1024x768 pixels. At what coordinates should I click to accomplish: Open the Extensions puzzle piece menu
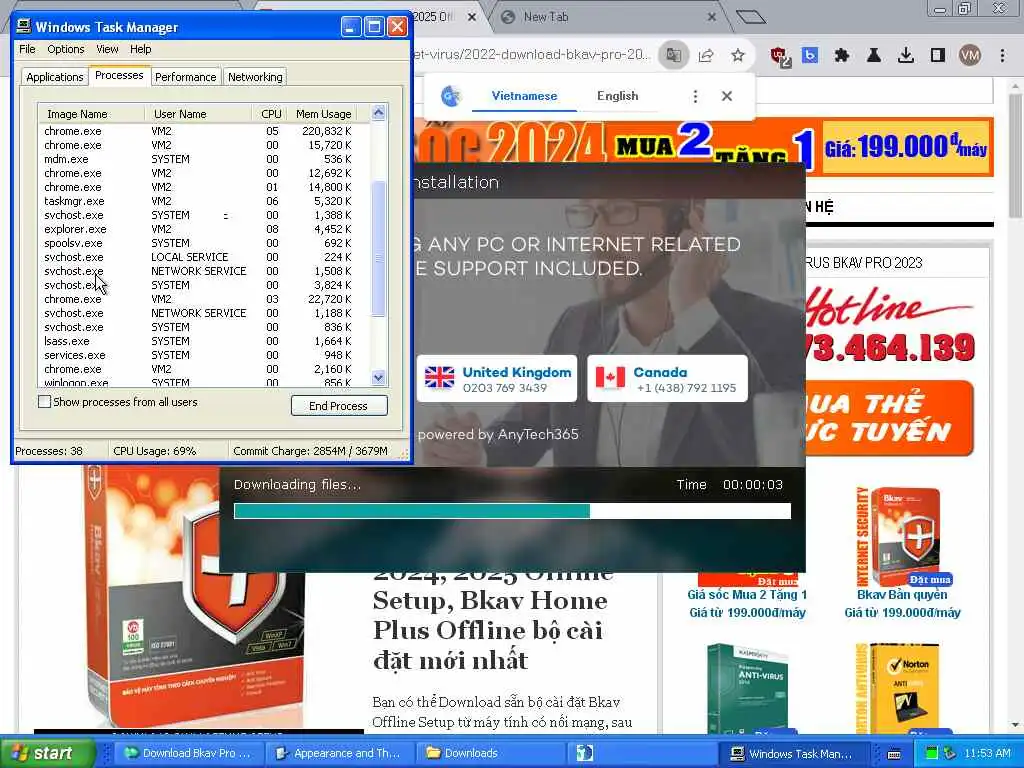click(842, 56)
